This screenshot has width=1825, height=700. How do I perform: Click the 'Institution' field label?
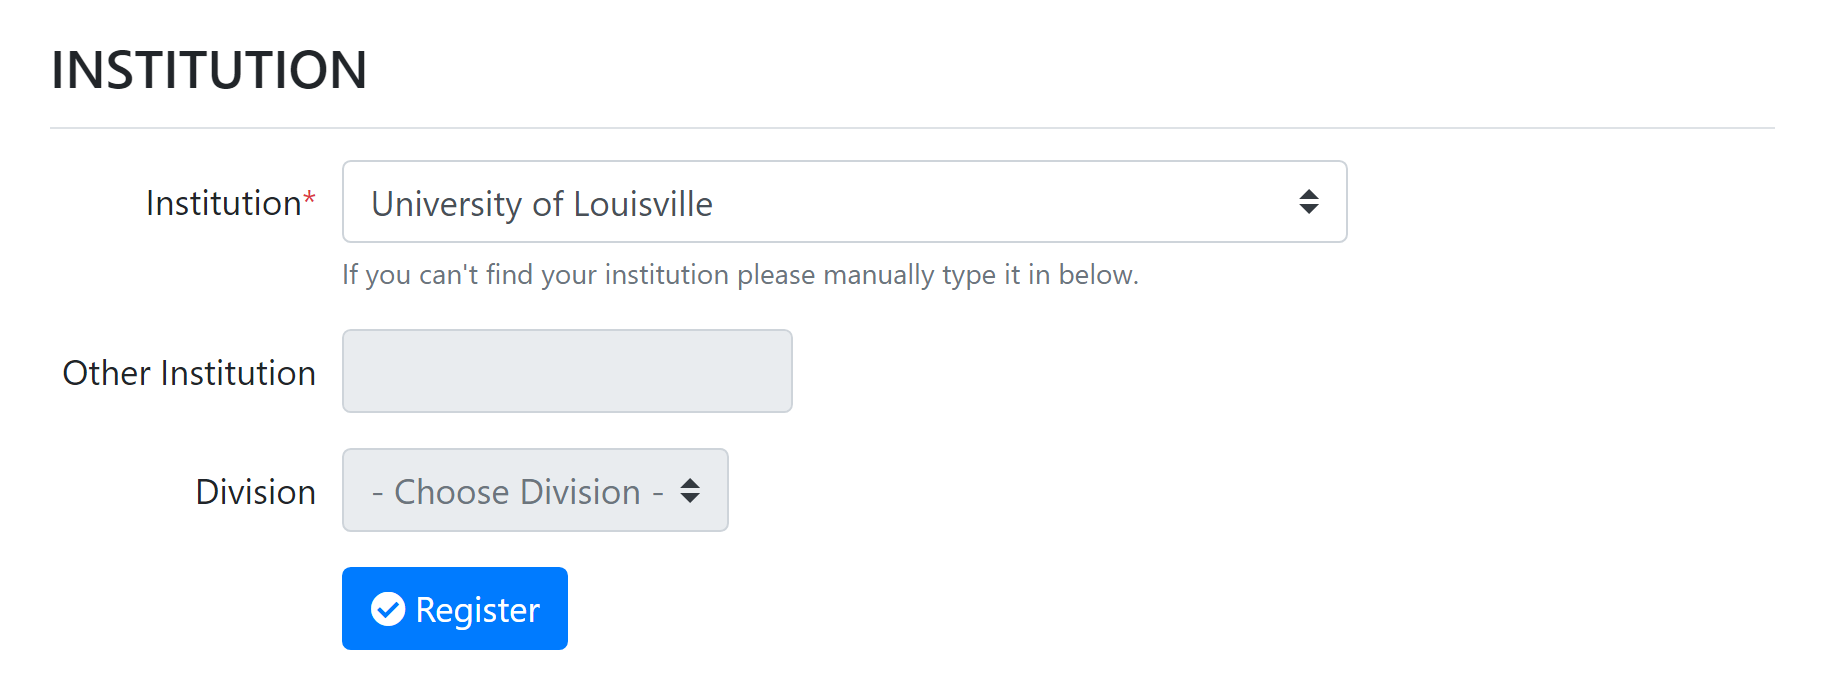click(x=223, y=203)
